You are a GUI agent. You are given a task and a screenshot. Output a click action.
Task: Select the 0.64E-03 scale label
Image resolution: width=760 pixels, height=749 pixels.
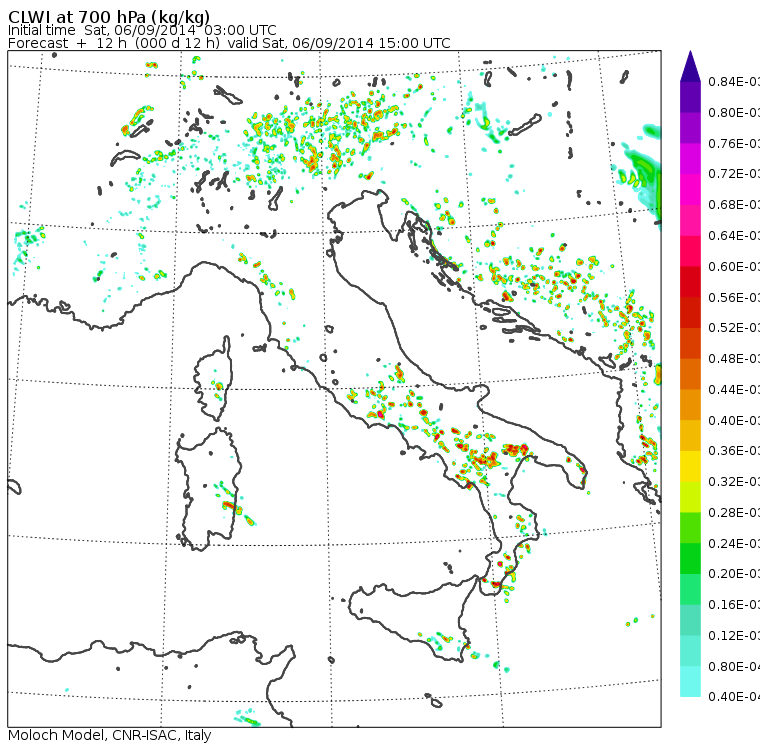pos(734,236)
